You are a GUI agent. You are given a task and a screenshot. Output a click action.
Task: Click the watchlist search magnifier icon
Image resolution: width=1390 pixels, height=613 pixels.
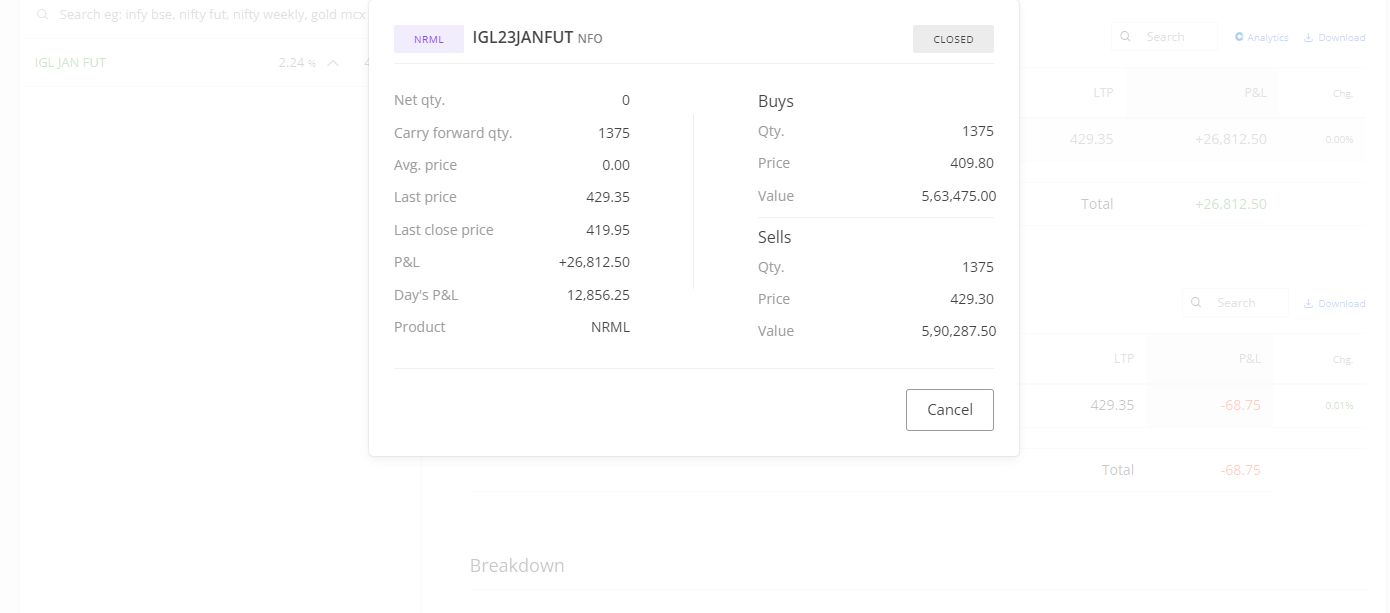click(x=42, y=15)
